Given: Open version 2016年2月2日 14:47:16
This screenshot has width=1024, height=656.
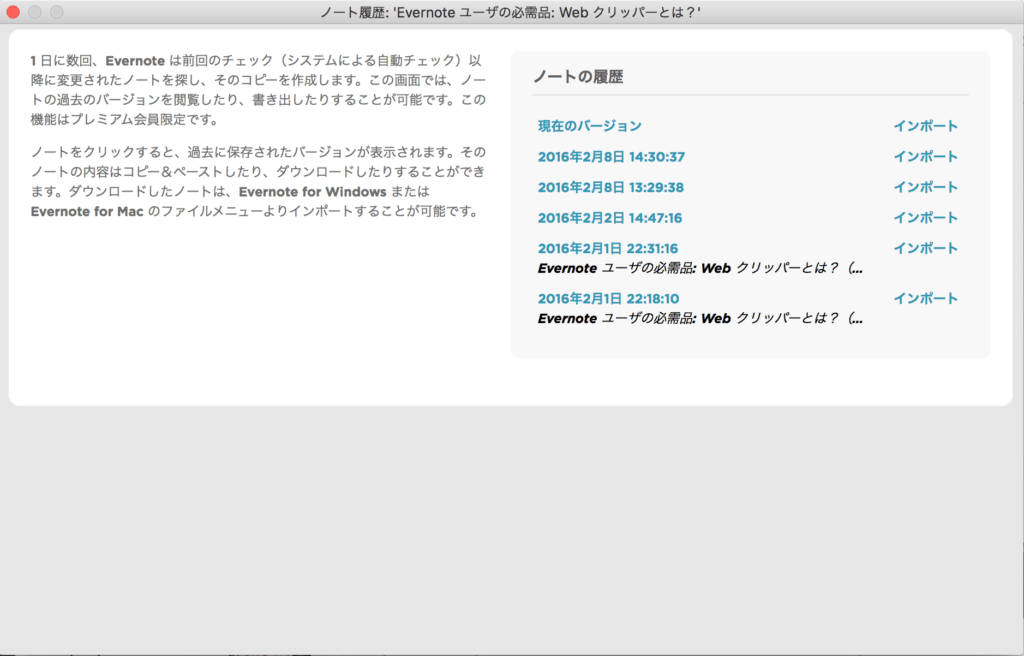Looking at the screenshot, I should (x=610, y=218).
